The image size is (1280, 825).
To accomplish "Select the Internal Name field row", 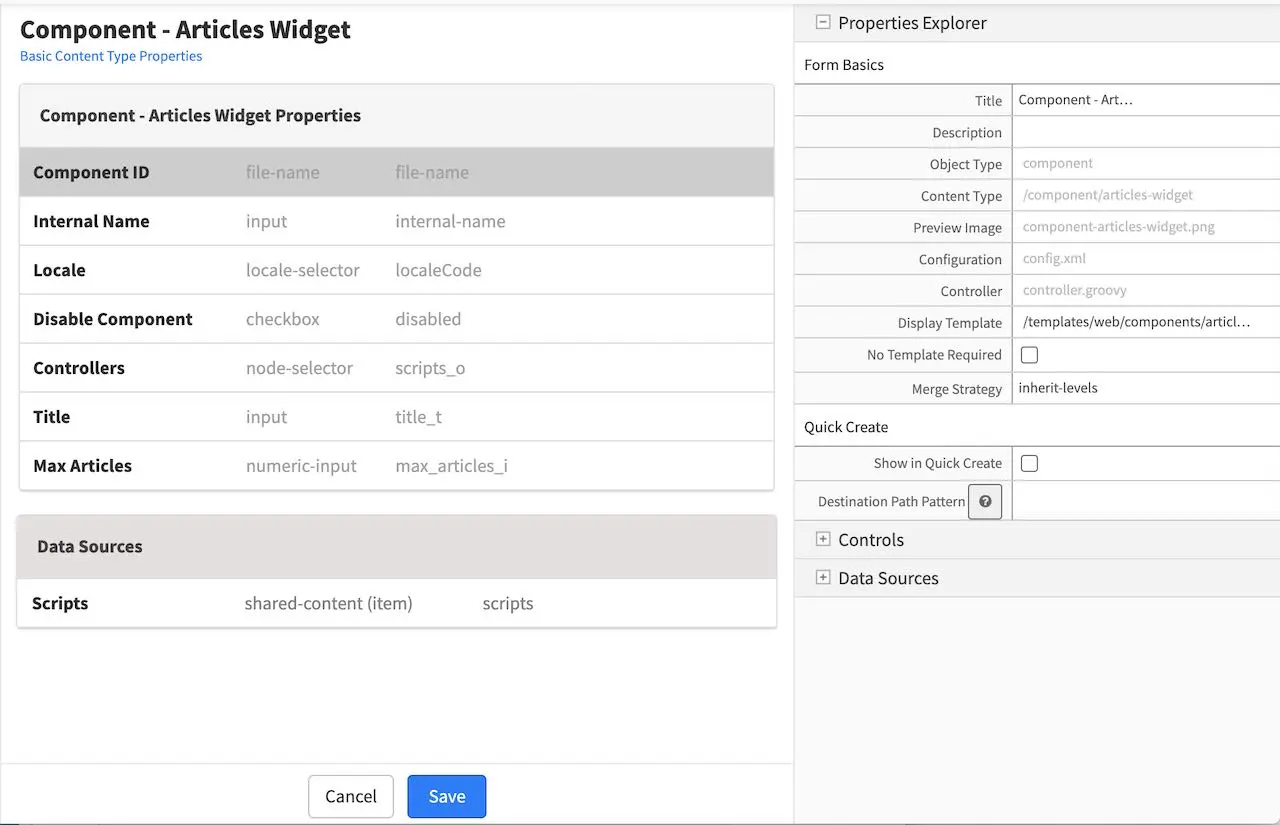I will [397, 221].
